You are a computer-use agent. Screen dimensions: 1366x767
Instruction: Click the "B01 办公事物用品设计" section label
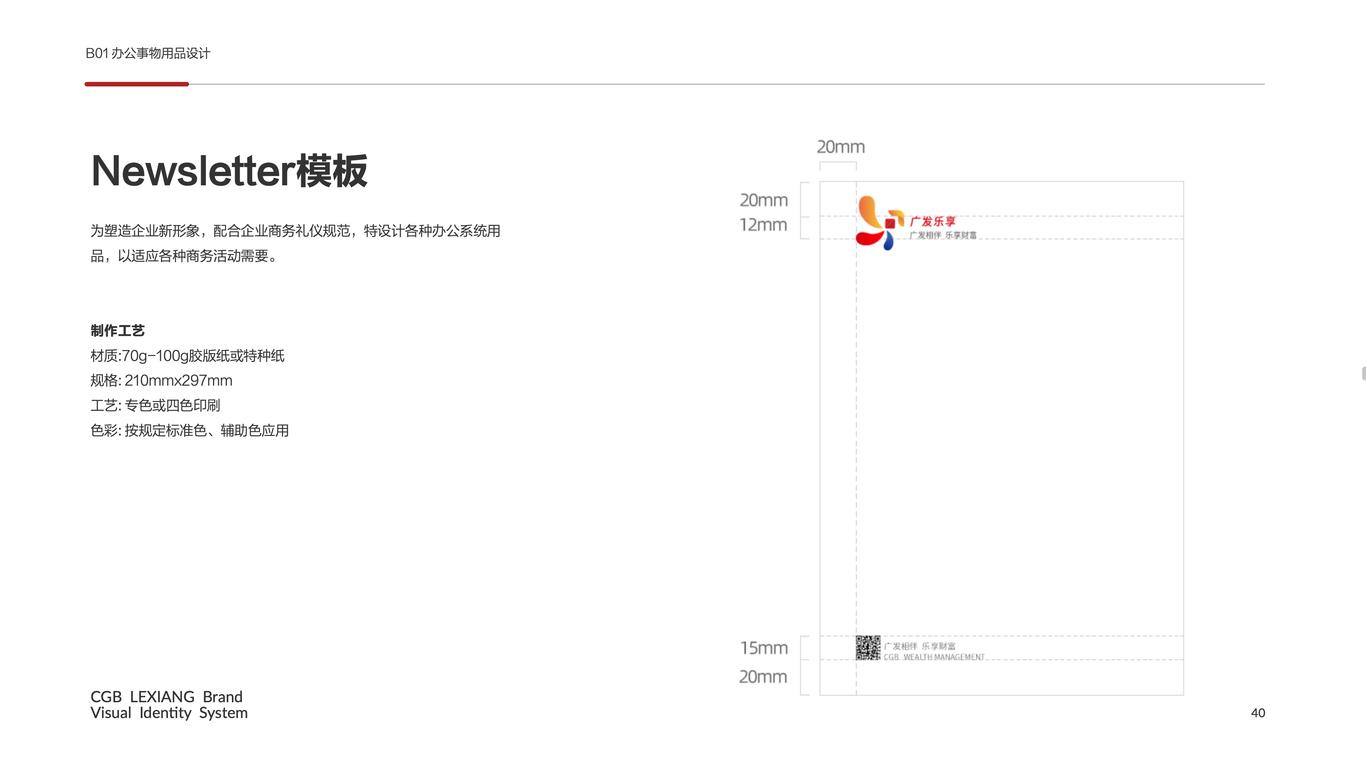[x=148, y=53]
